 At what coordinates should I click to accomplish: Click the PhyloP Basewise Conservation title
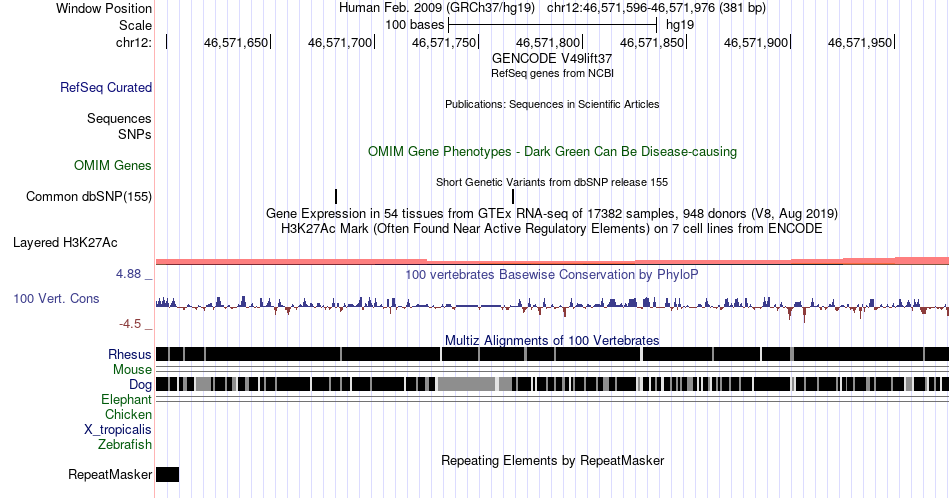point(552,274)
